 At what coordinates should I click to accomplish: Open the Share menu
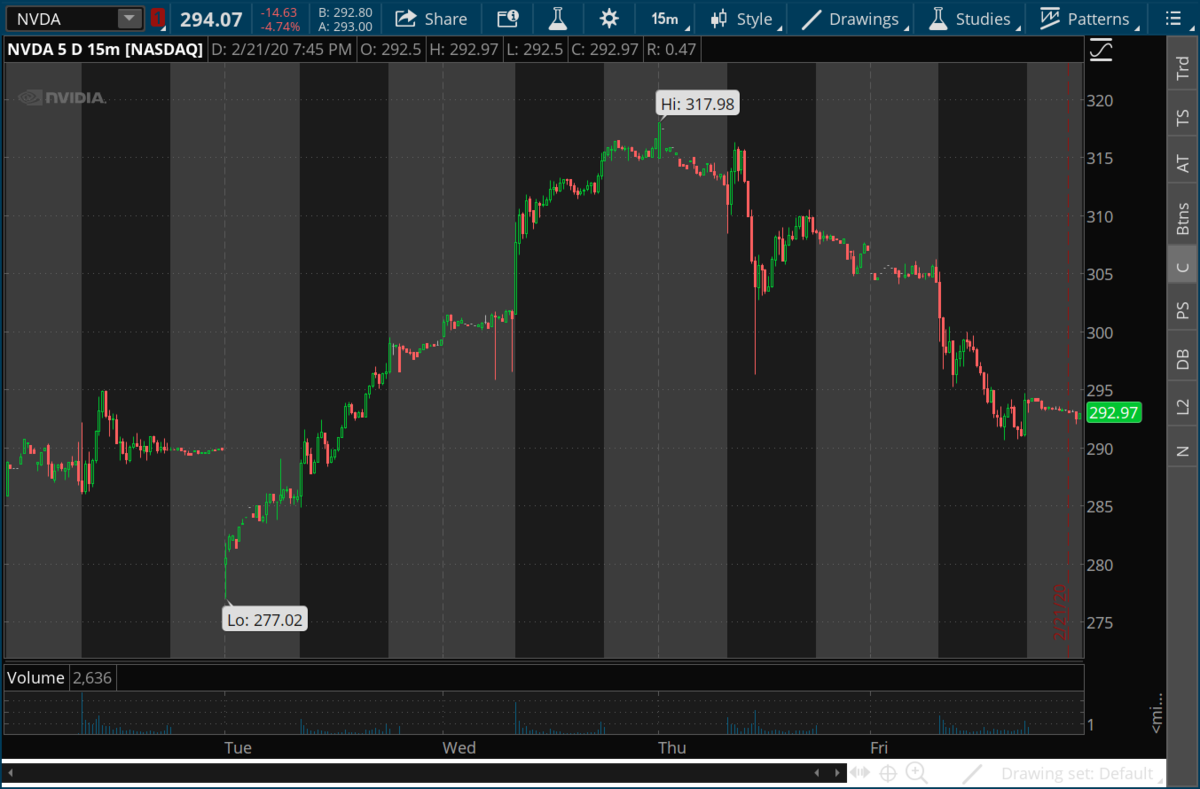point(432,18)
